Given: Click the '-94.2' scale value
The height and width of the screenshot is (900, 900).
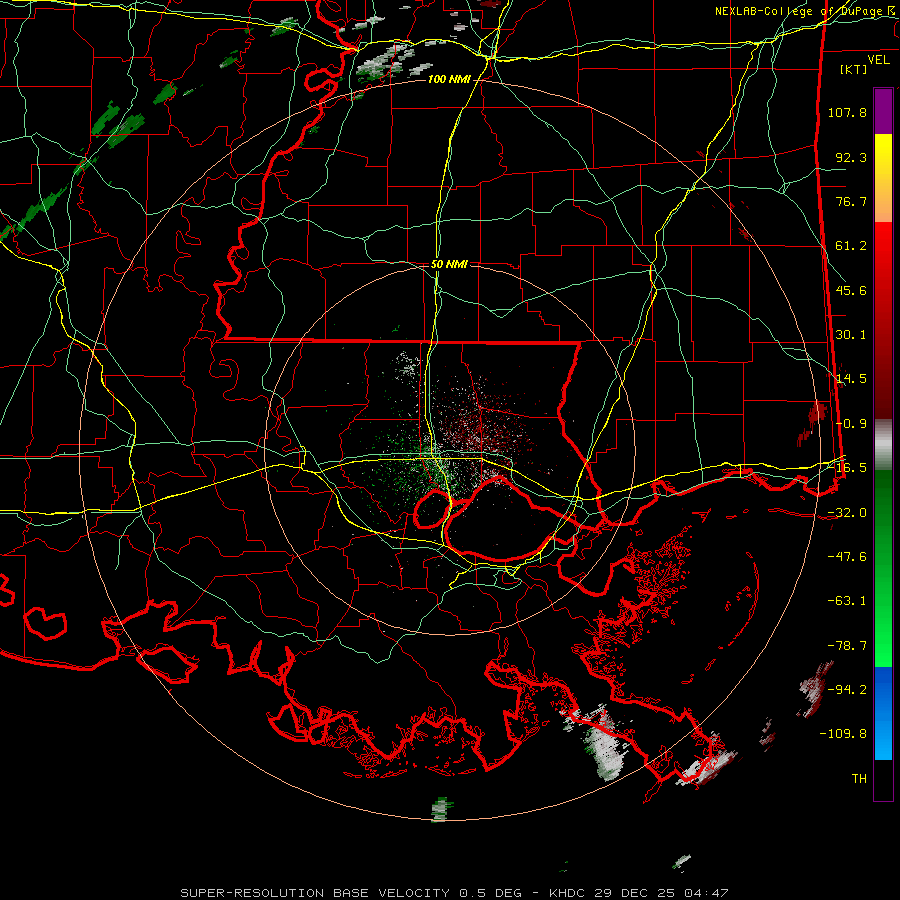Looking at the screenshot, I should point(847,690).
